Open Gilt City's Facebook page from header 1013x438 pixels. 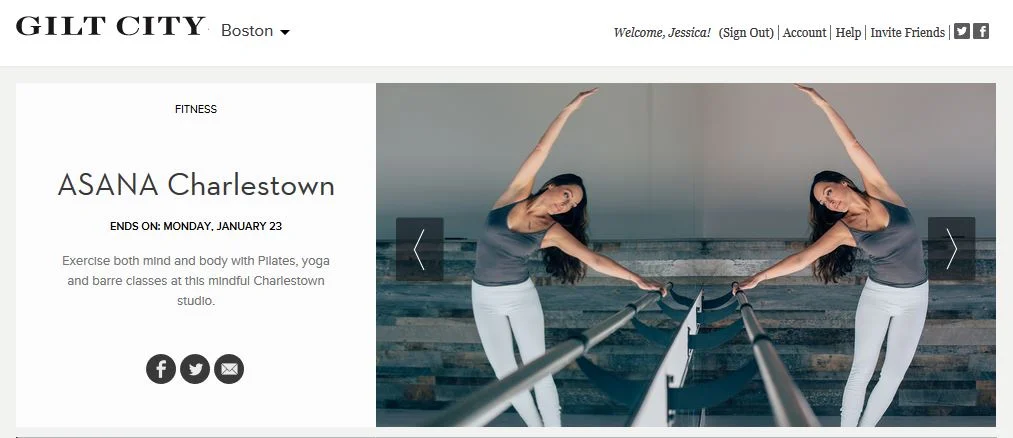click(981, 31)
